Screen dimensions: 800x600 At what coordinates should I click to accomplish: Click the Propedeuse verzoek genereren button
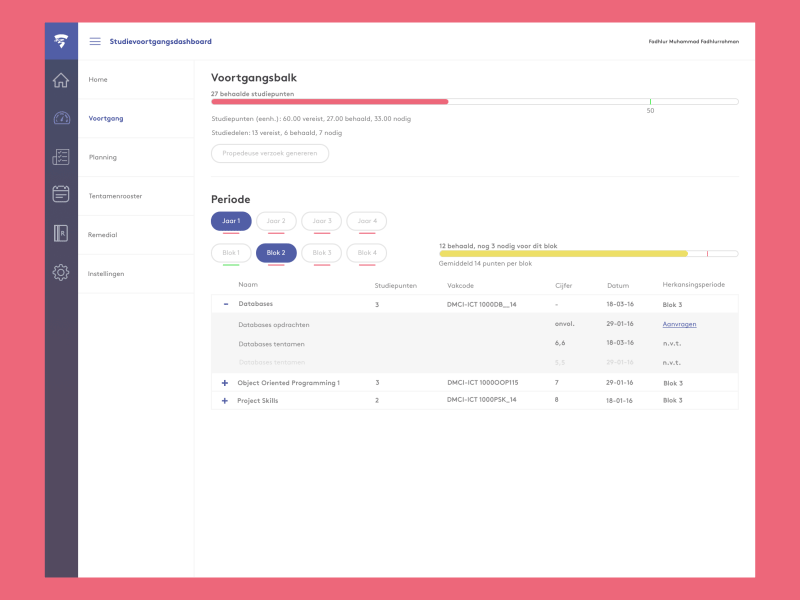[270, 153]
